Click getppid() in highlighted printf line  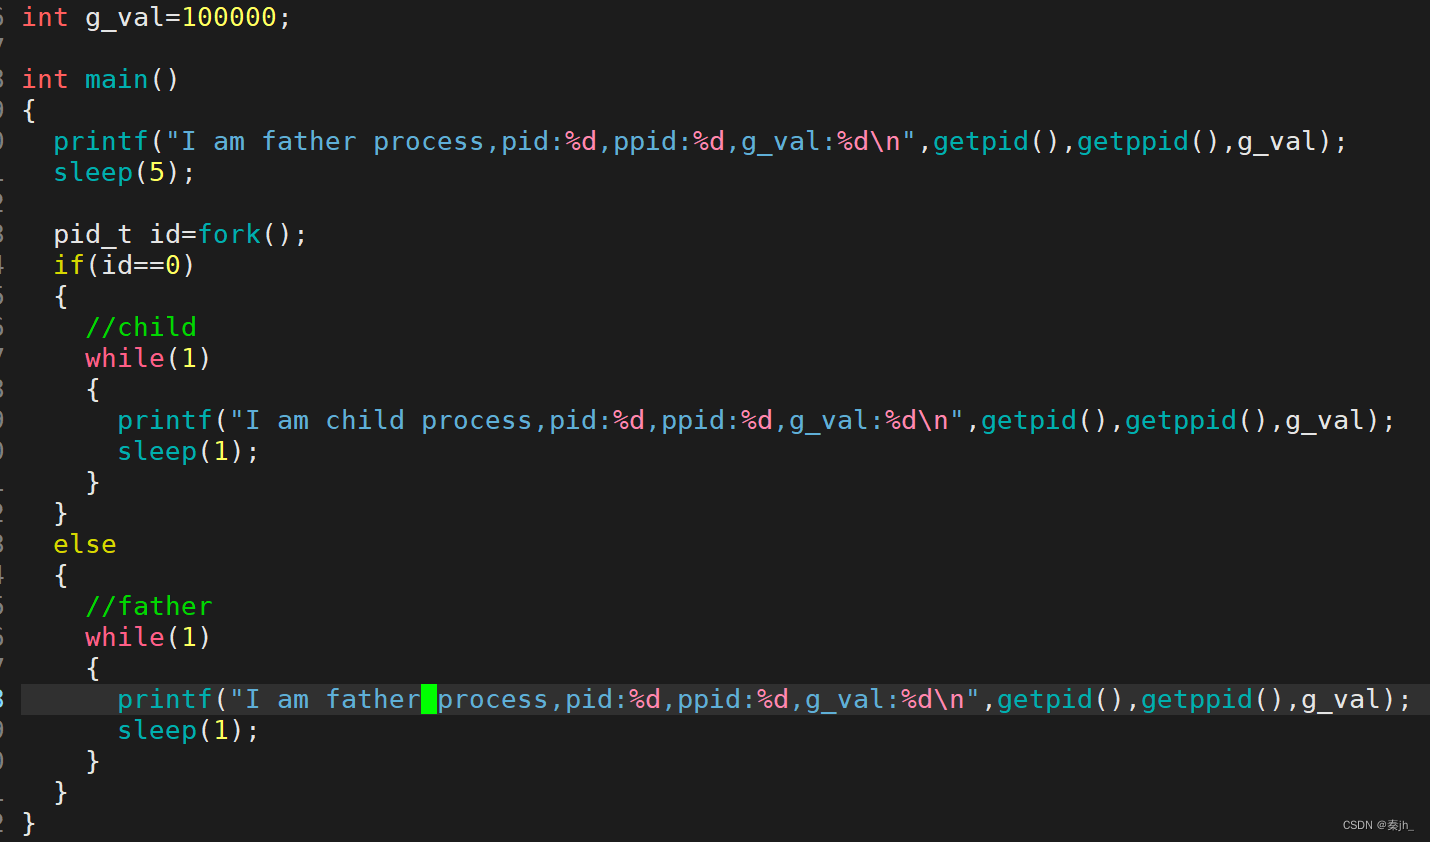tap(1212, 699)
